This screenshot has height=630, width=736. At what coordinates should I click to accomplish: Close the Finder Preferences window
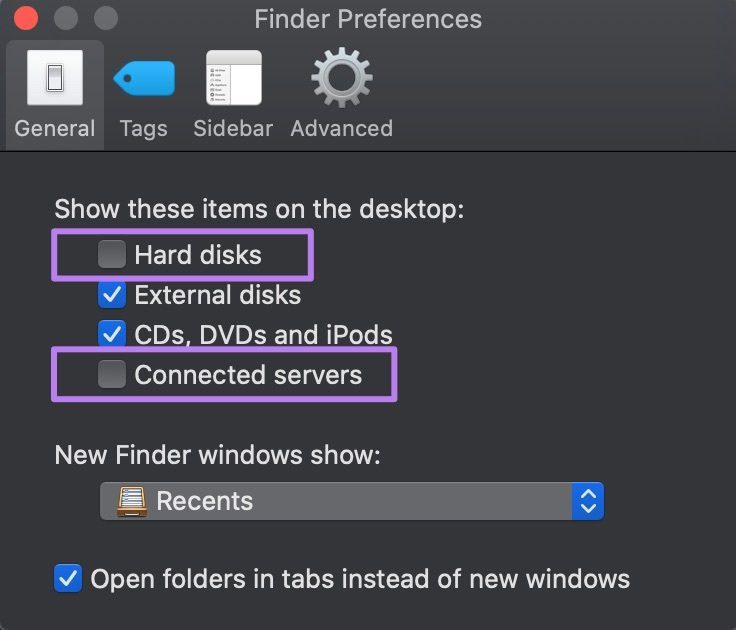[26, 18]
